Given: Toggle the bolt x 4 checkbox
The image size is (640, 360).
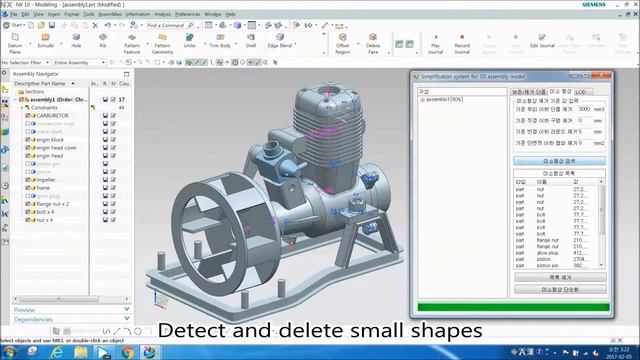Looking at the screenshot, I should (28, 212).
